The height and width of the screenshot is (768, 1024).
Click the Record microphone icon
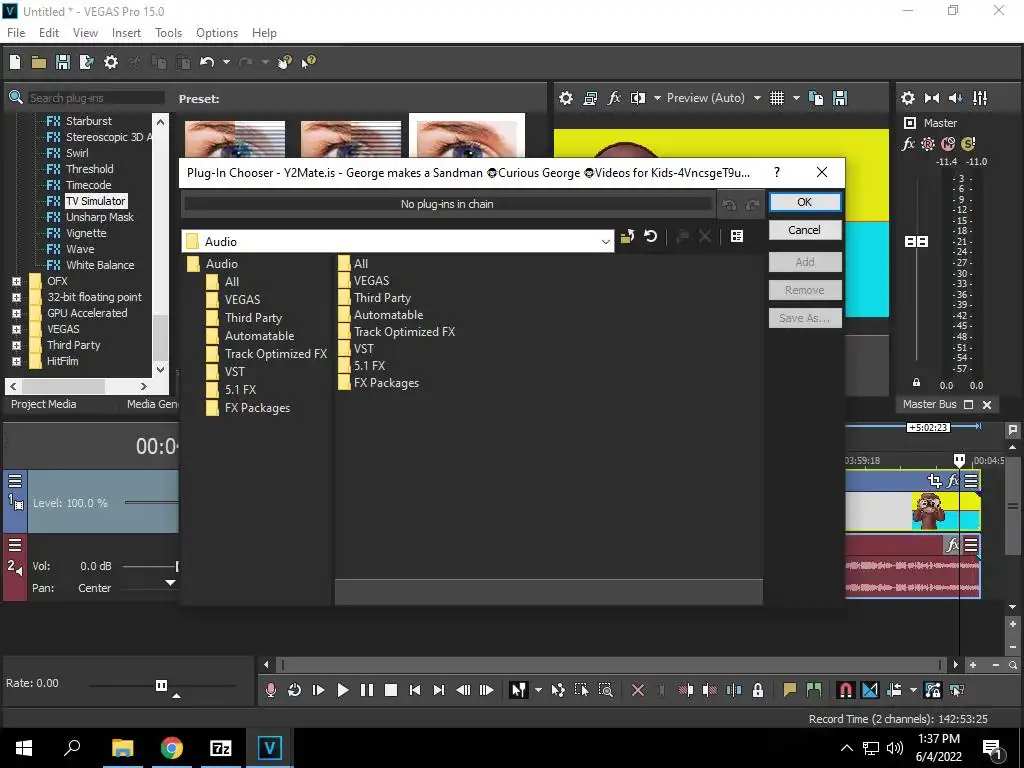click(270, 690)
